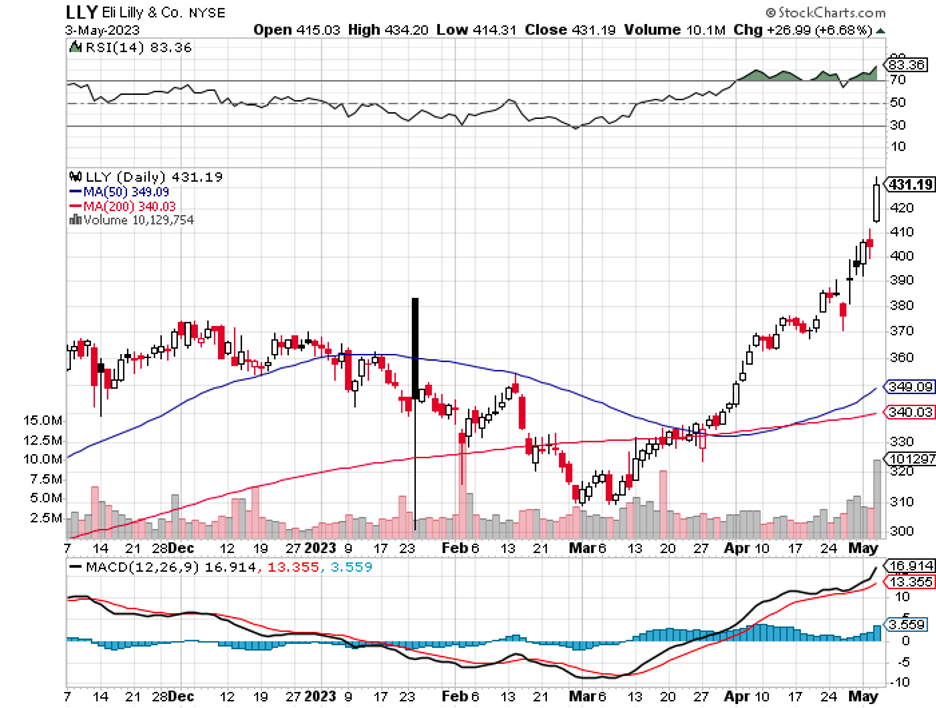This screenshot has height=708, width=936.
Task: Click the blue 3.559 histogram value in legend
Action: coord(352,567)
